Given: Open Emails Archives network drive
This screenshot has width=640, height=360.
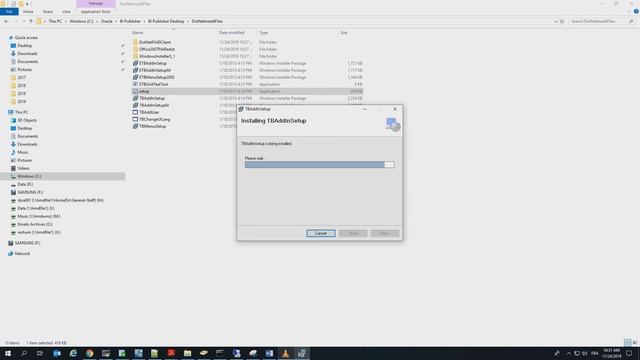Looking at the screenshot, I should [x=35, y=224].
